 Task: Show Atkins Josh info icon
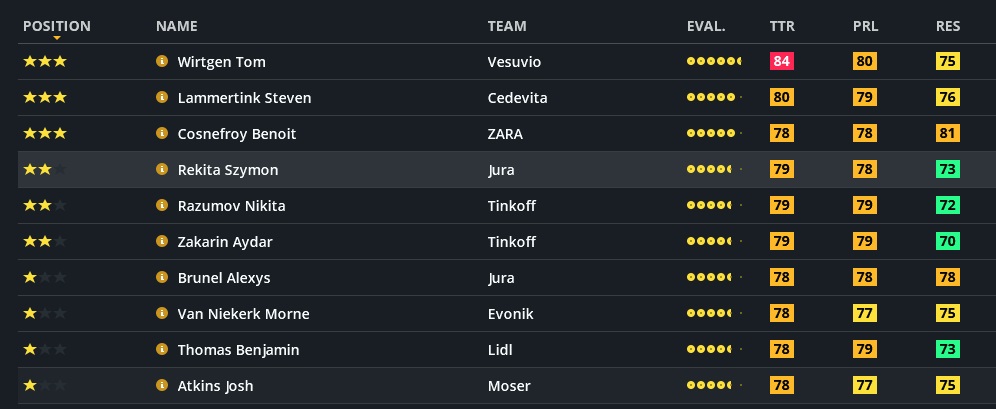(x=161, y=386)
